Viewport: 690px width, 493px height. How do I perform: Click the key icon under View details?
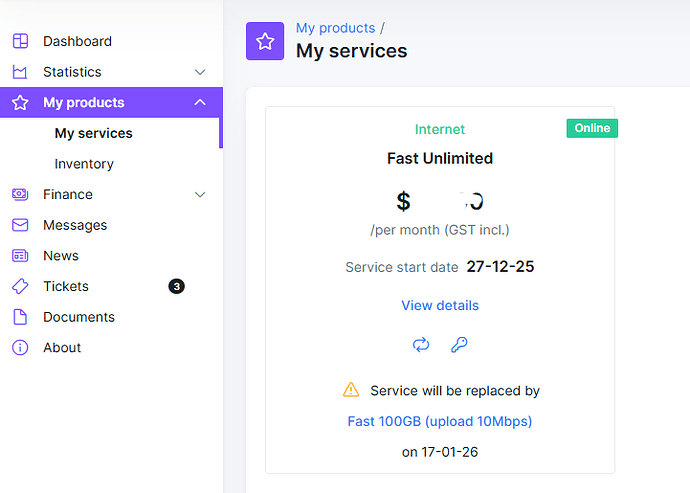tap(459, 345)
